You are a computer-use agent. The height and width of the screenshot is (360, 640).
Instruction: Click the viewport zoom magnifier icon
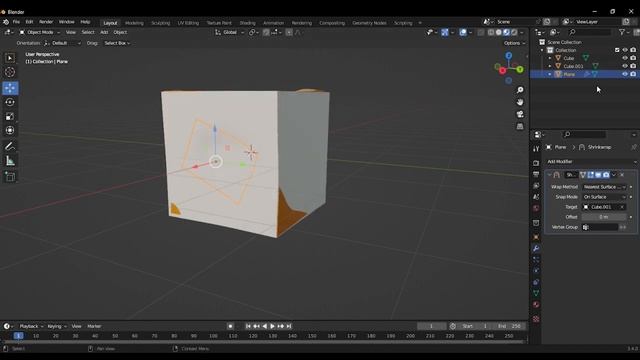click(520, 90)
